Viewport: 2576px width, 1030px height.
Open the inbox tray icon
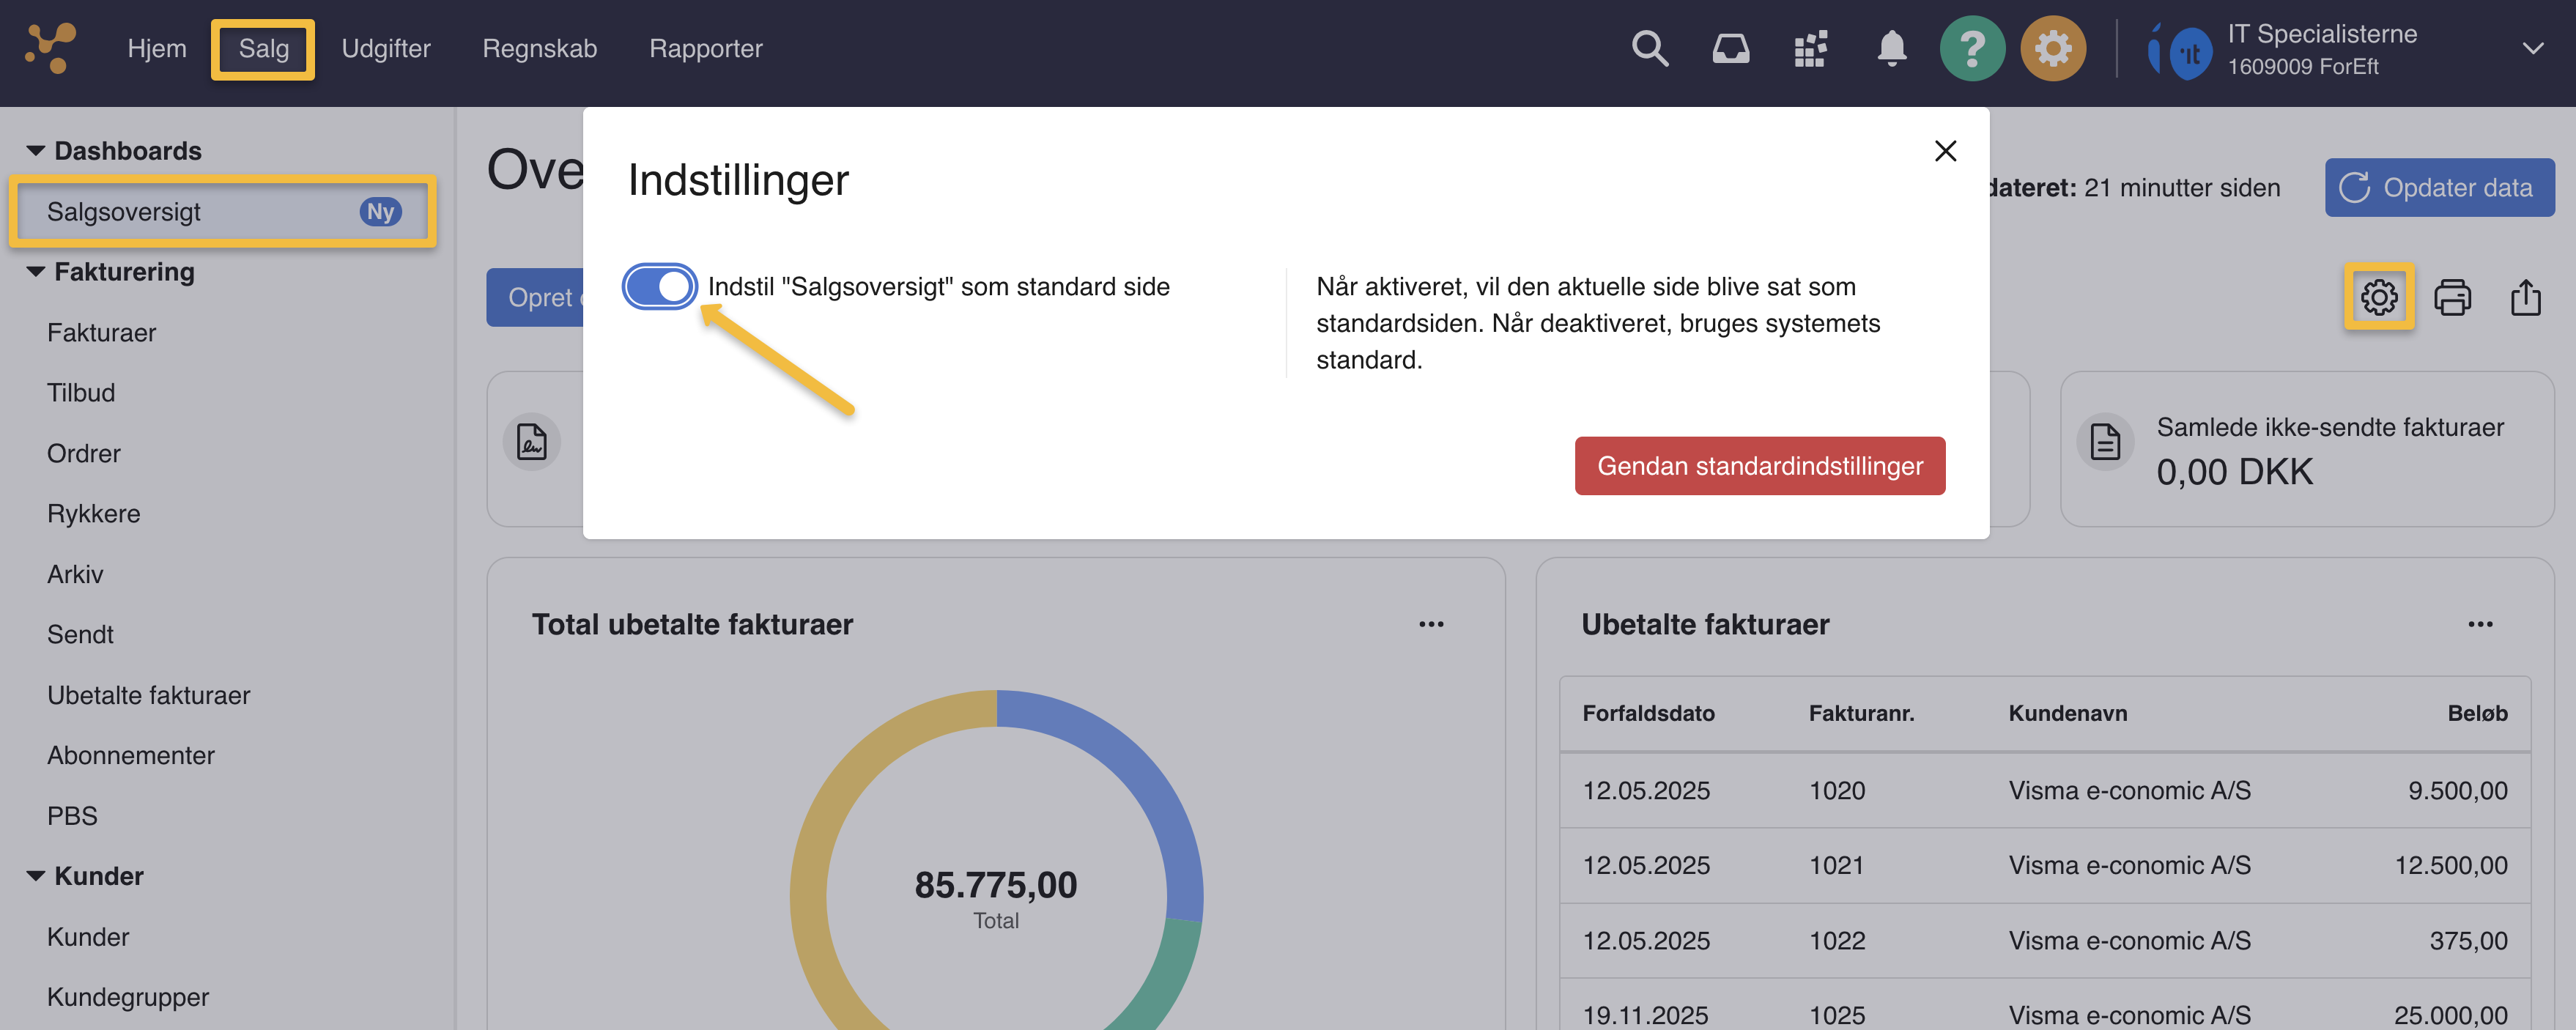point(1730,48)
